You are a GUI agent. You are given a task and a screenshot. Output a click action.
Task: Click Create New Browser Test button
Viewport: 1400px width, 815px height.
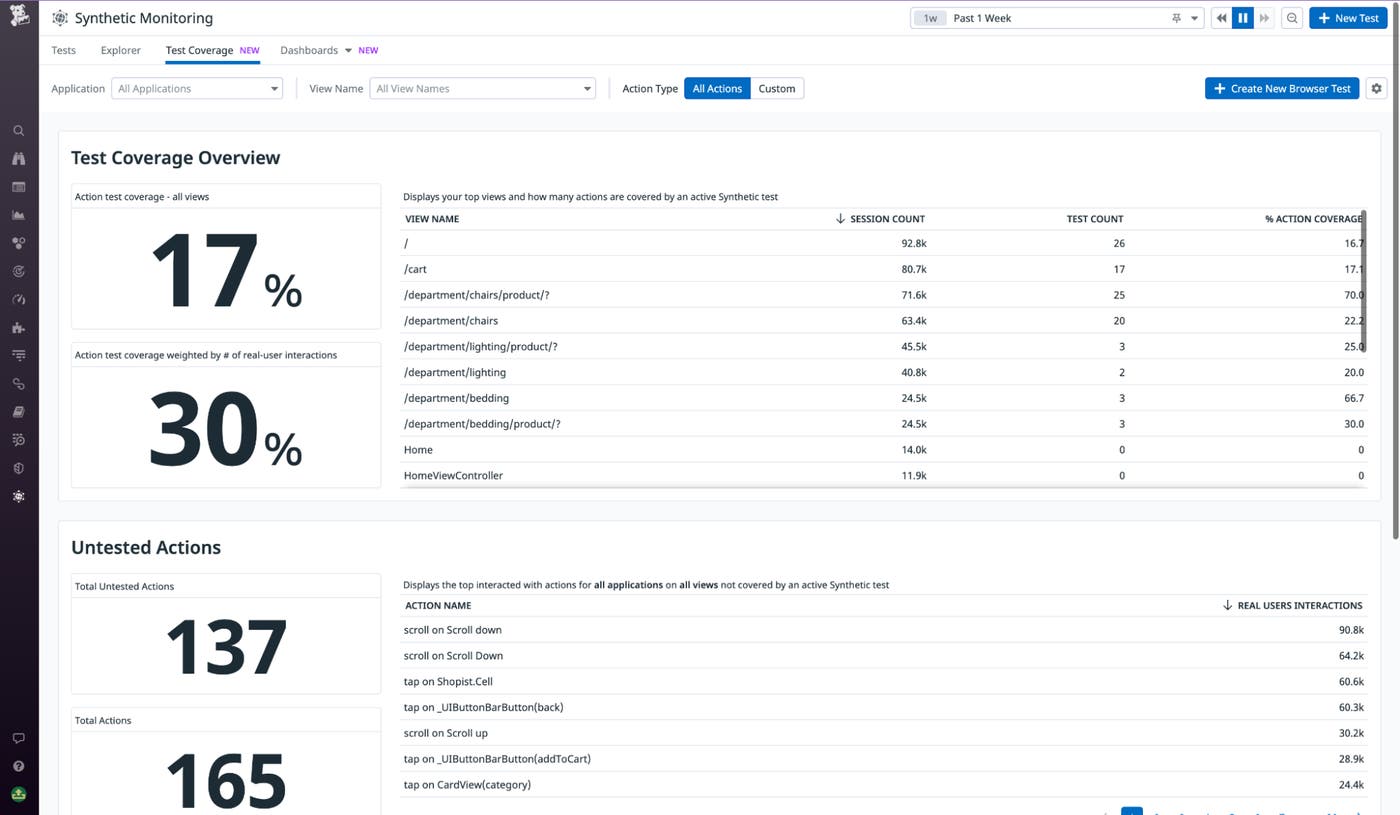coord(1282,88)
